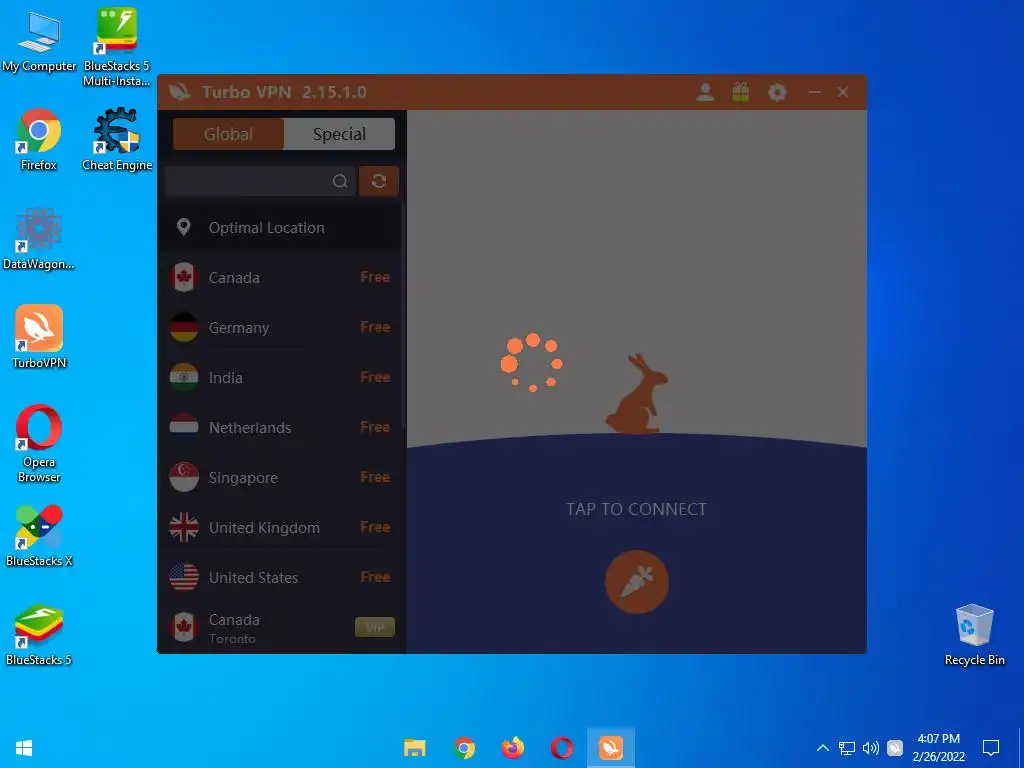The height and width of the screenshot is (768, 1024).
Task: Click the German flag icon
Action: click(184, 327)
